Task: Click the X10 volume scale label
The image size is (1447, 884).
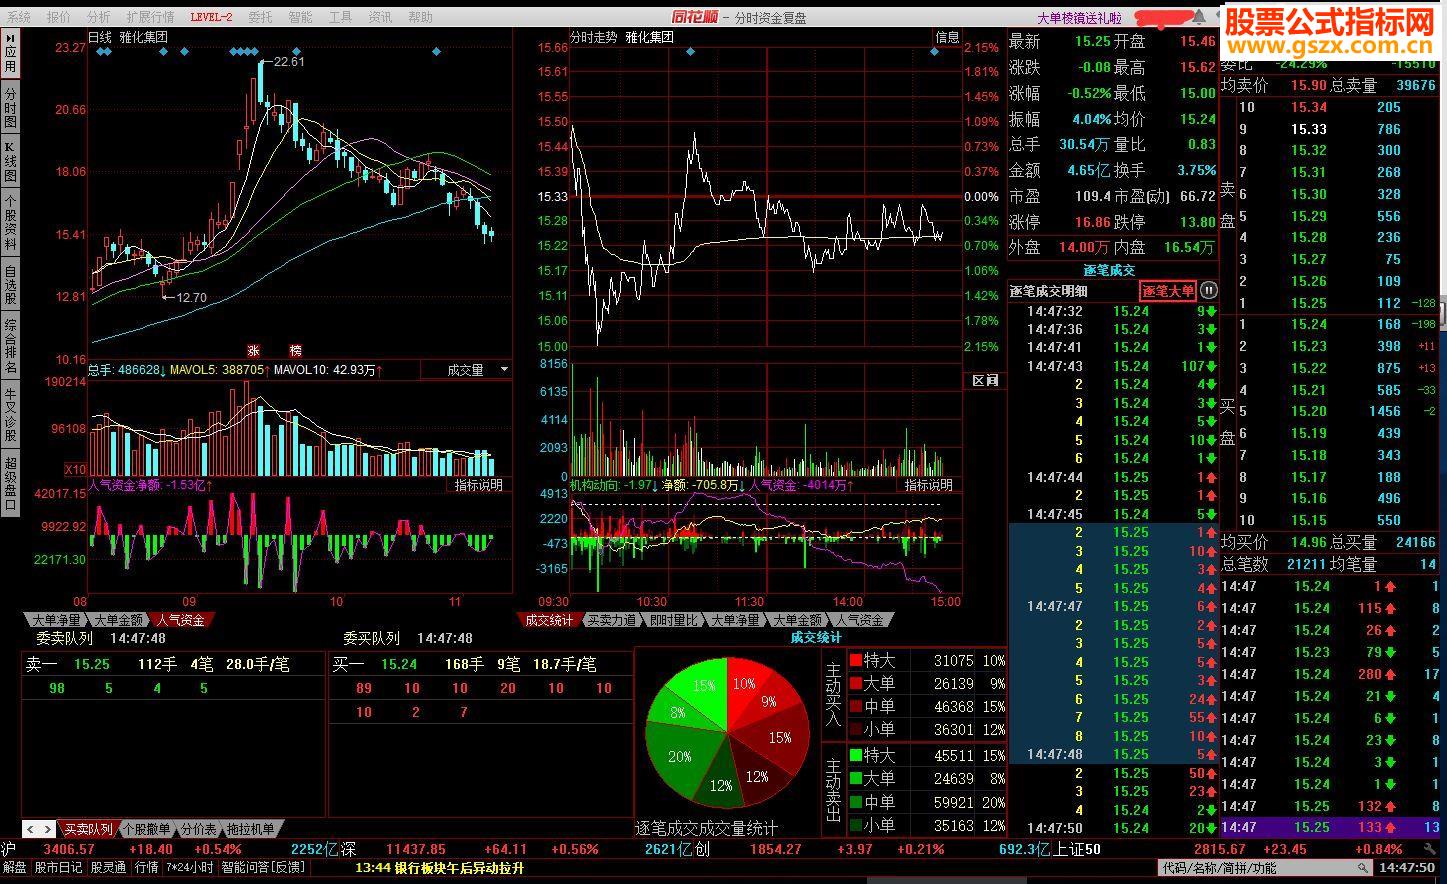Action: click(75, 469)
